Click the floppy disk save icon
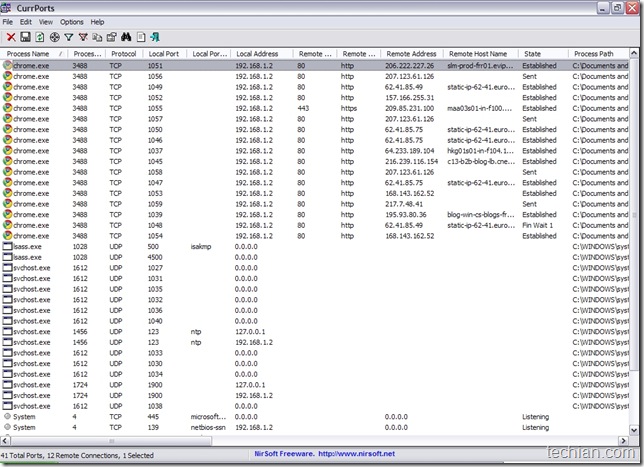 tap(25, 37)
